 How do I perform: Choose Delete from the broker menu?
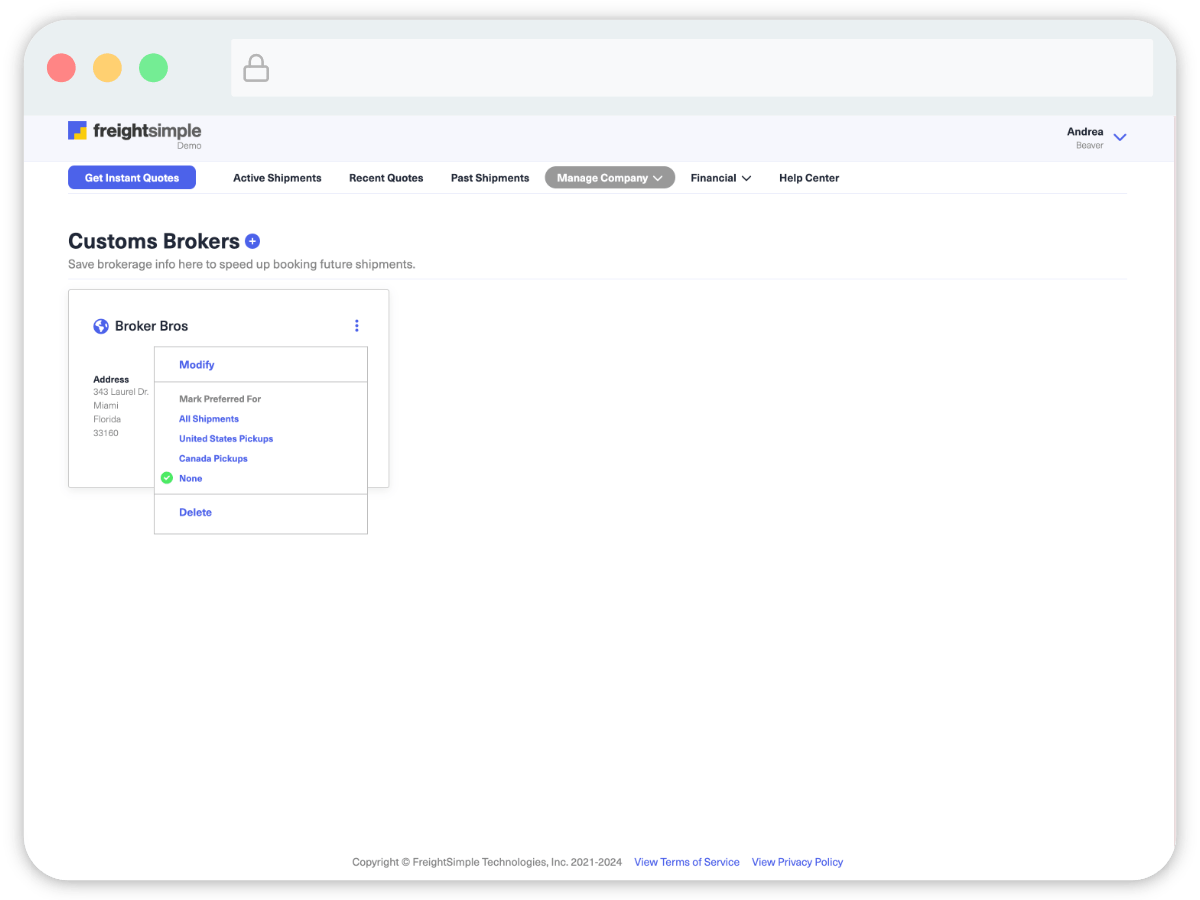pos(195,512)
